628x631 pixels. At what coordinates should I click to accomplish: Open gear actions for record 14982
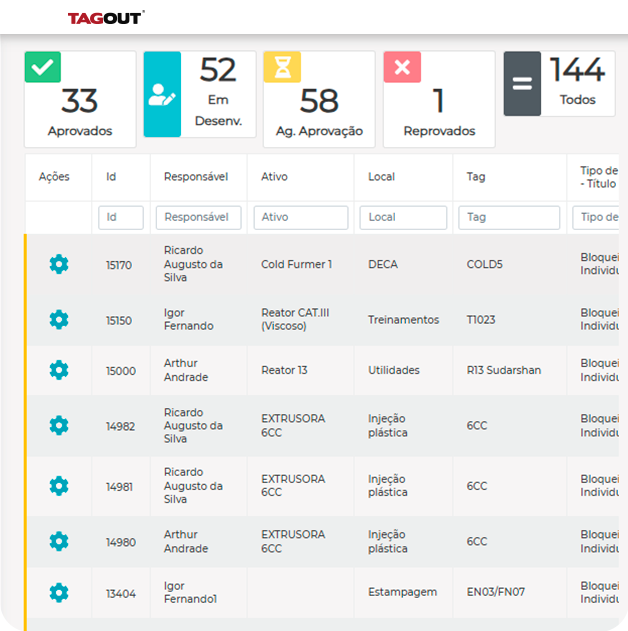[59, 426]
